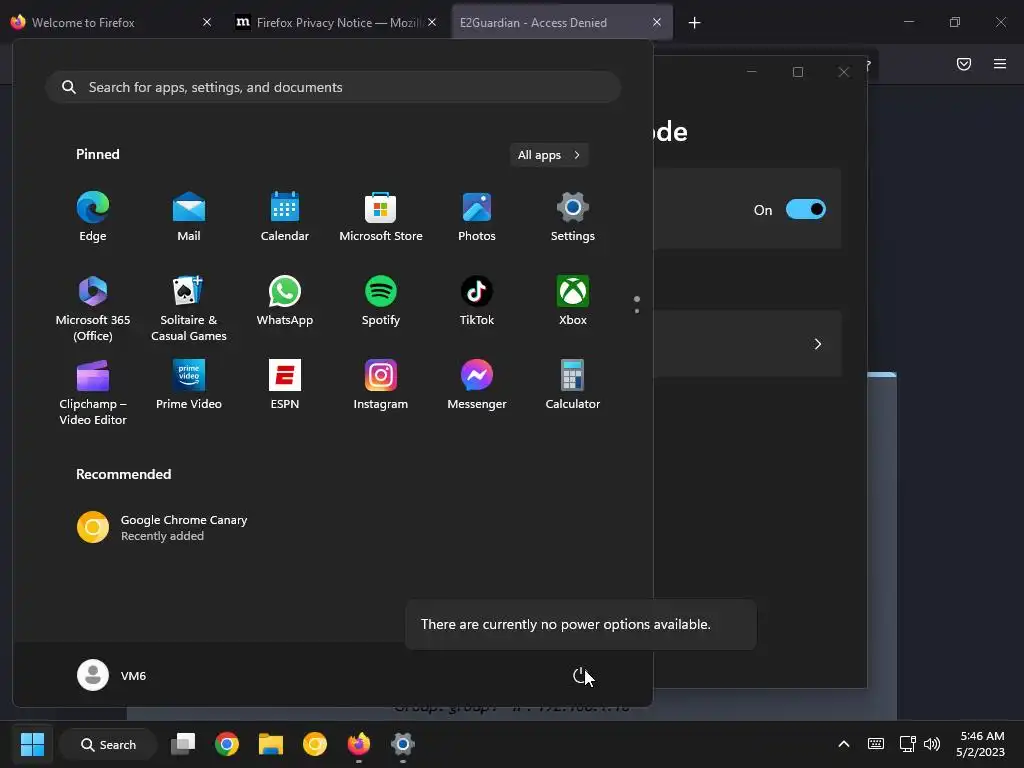This screenshot has height=768, width=1024.
Task: Open the taskbar clock and date
Action: pos(980,744)
